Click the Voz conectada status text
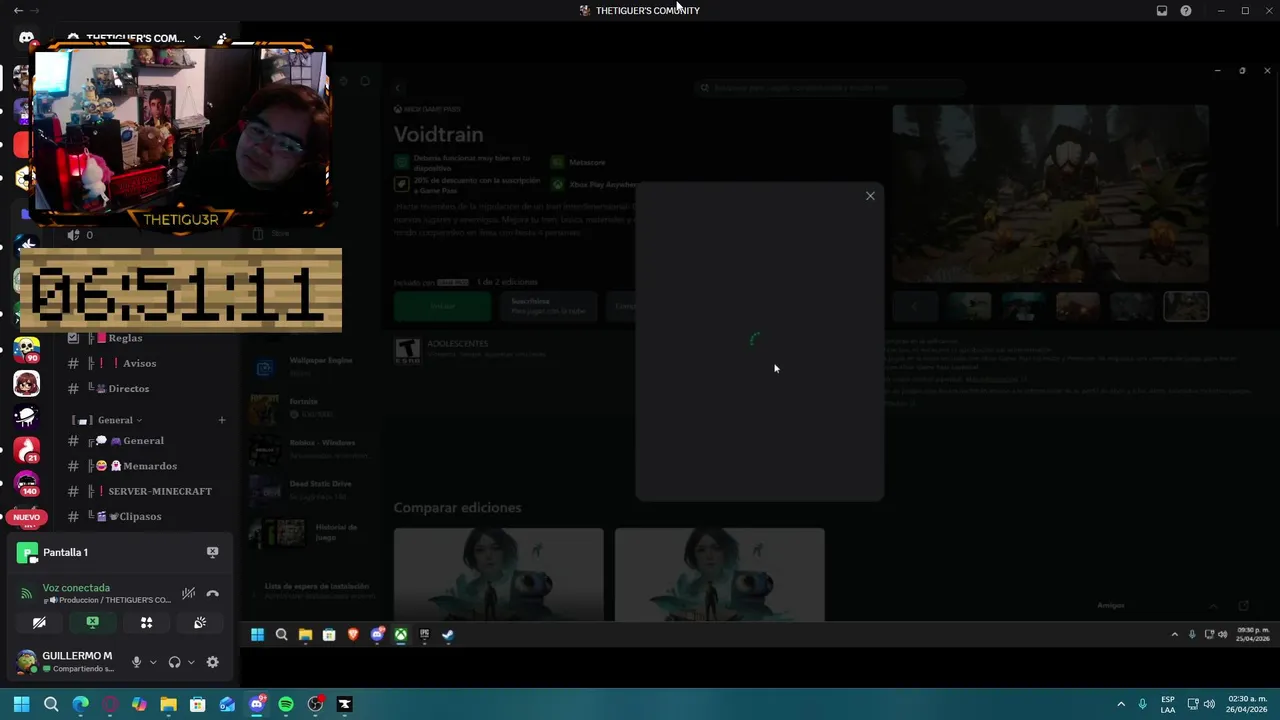1280x720 pixels. pos(76,588)
